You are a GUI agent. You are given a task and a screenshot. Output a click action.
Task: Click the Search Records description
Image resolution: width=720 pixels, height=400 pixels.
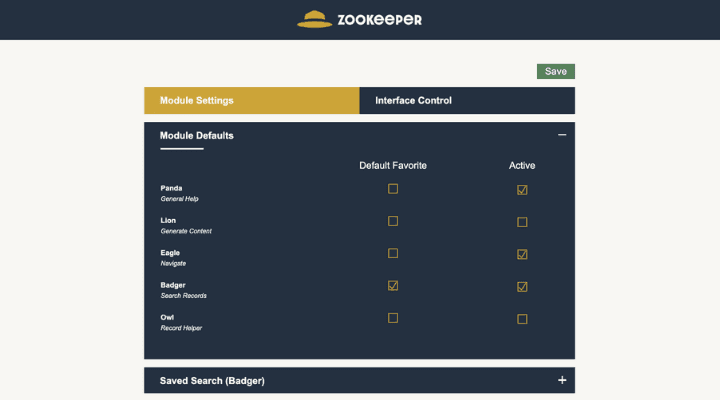[x=184, y=296]
